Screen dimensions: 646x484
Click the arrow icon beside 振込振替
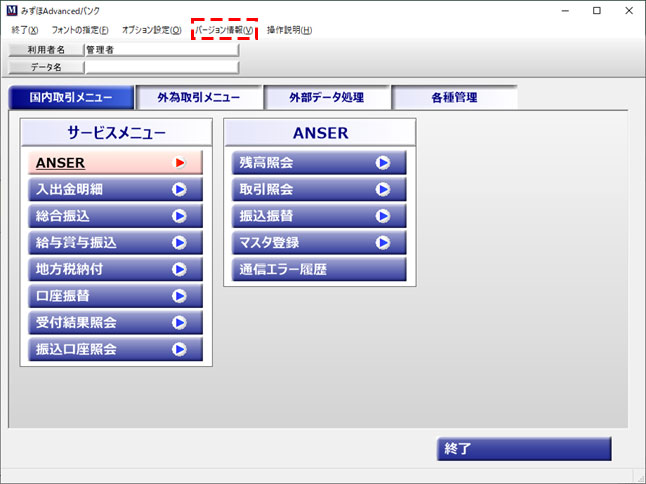[383, 216]
